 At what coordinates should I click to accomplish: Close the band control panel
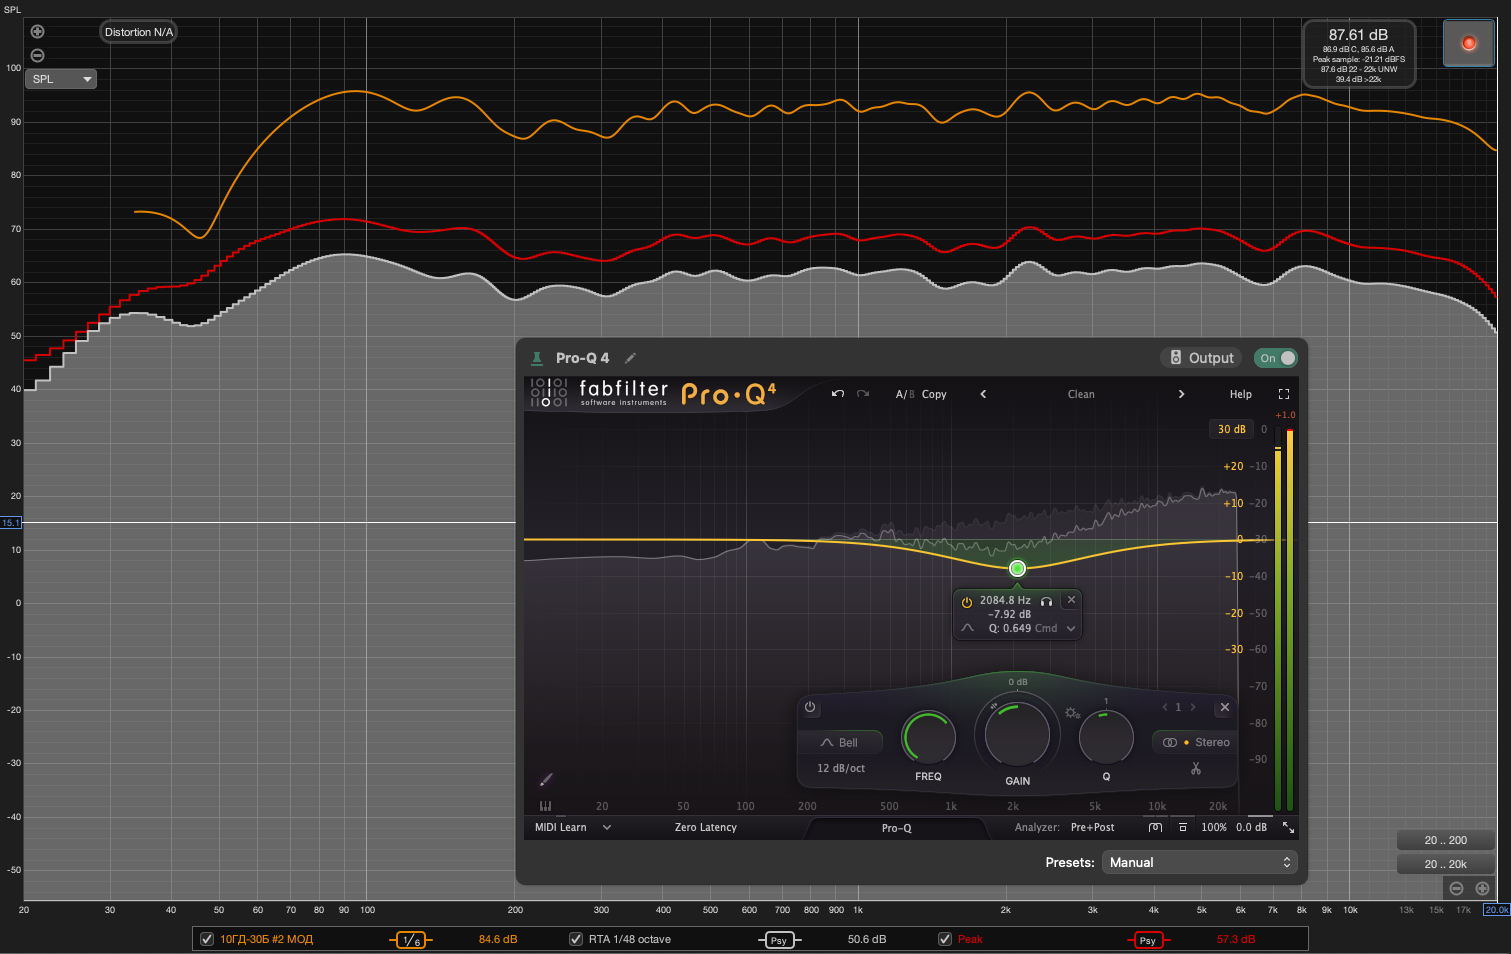pos(1225,707)
